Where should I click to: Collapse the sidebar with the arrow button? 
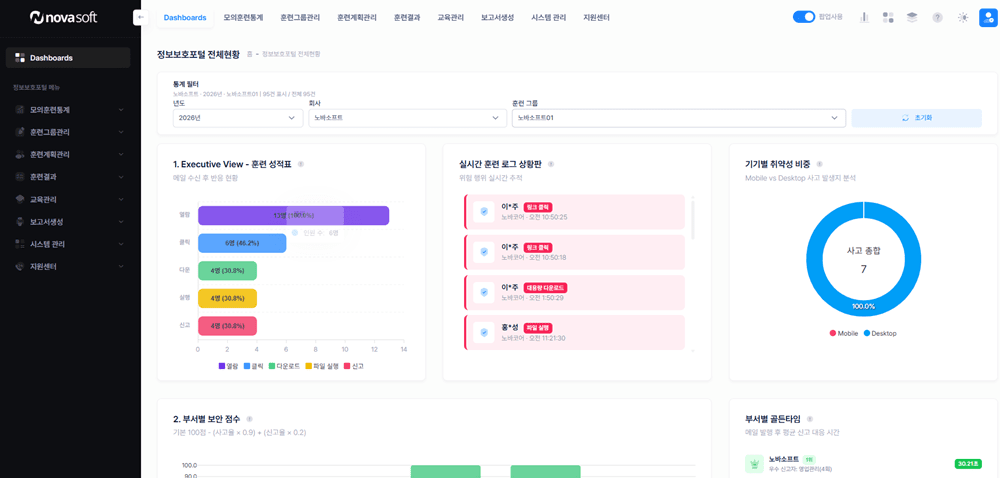pyautogui.click(x=140, y=18)
